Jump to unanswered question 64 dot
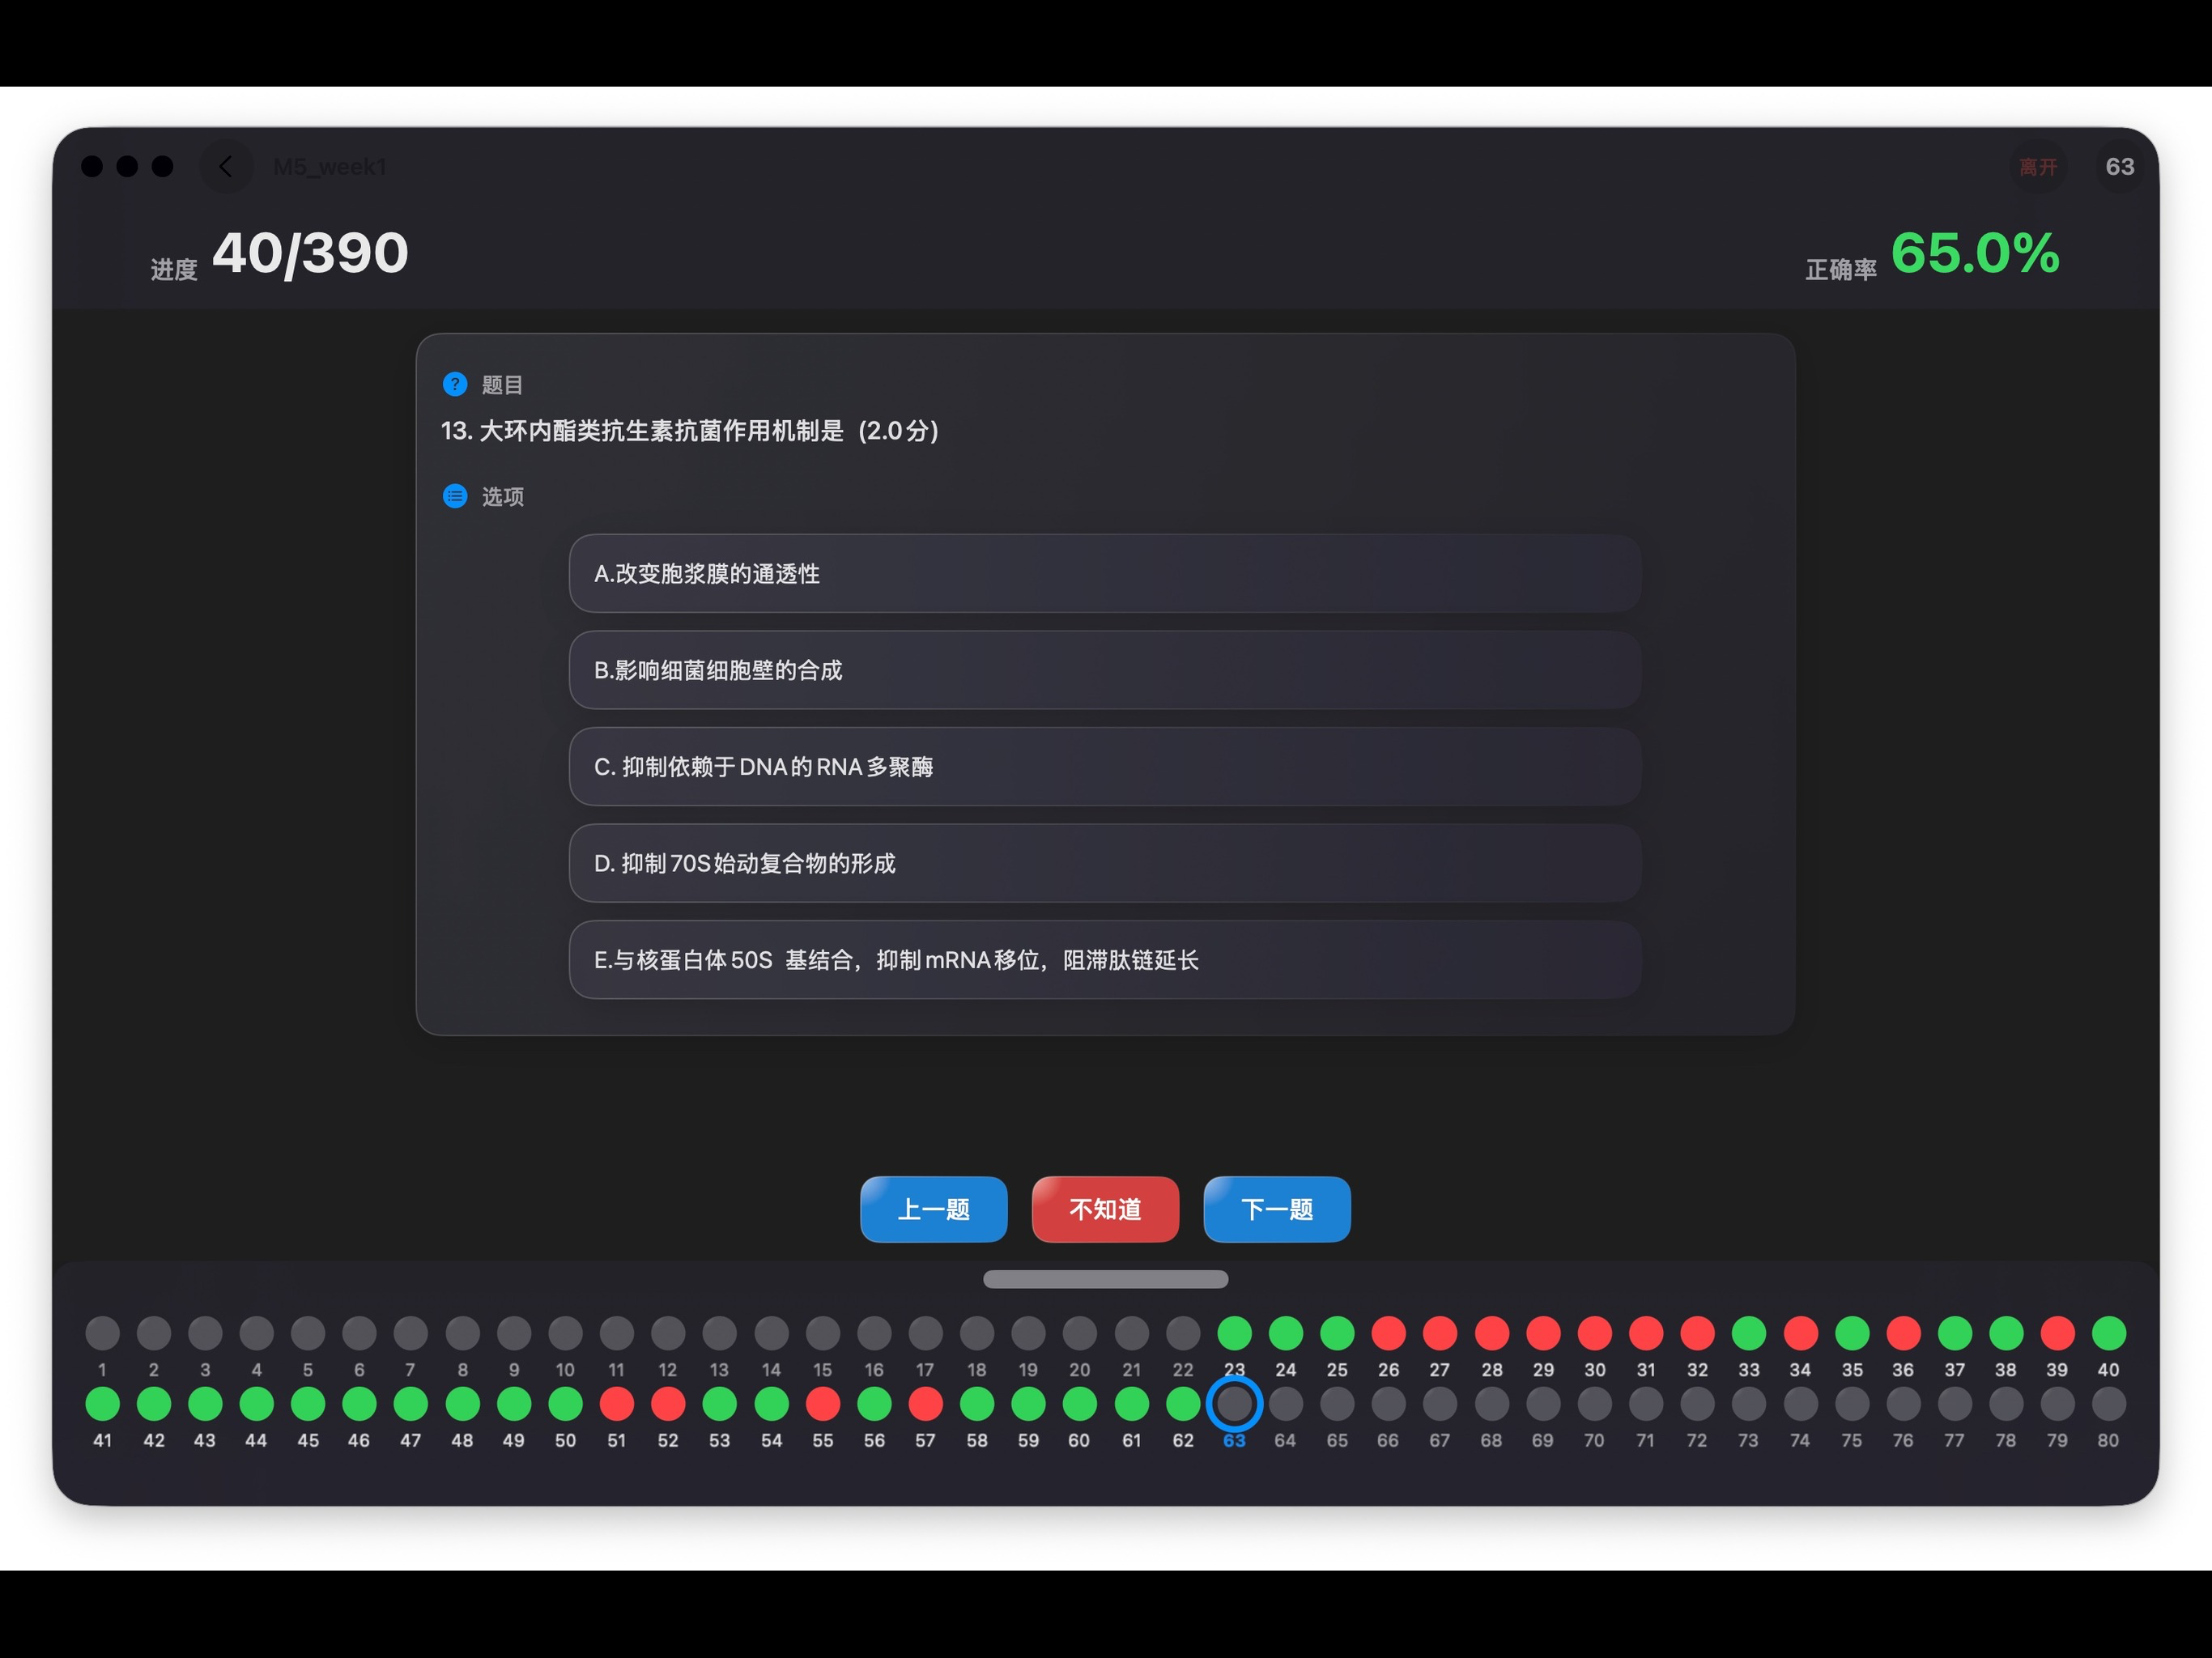This screenshot has width=2212, height=1658. click(x=1286, y=1404)
